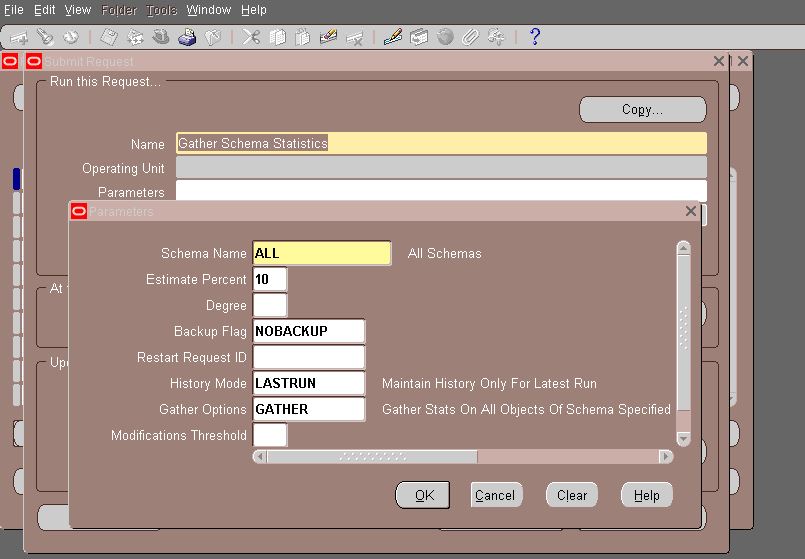
Task: Click the Help button in Parameters dialog
Action: click(x=647, y=495)
